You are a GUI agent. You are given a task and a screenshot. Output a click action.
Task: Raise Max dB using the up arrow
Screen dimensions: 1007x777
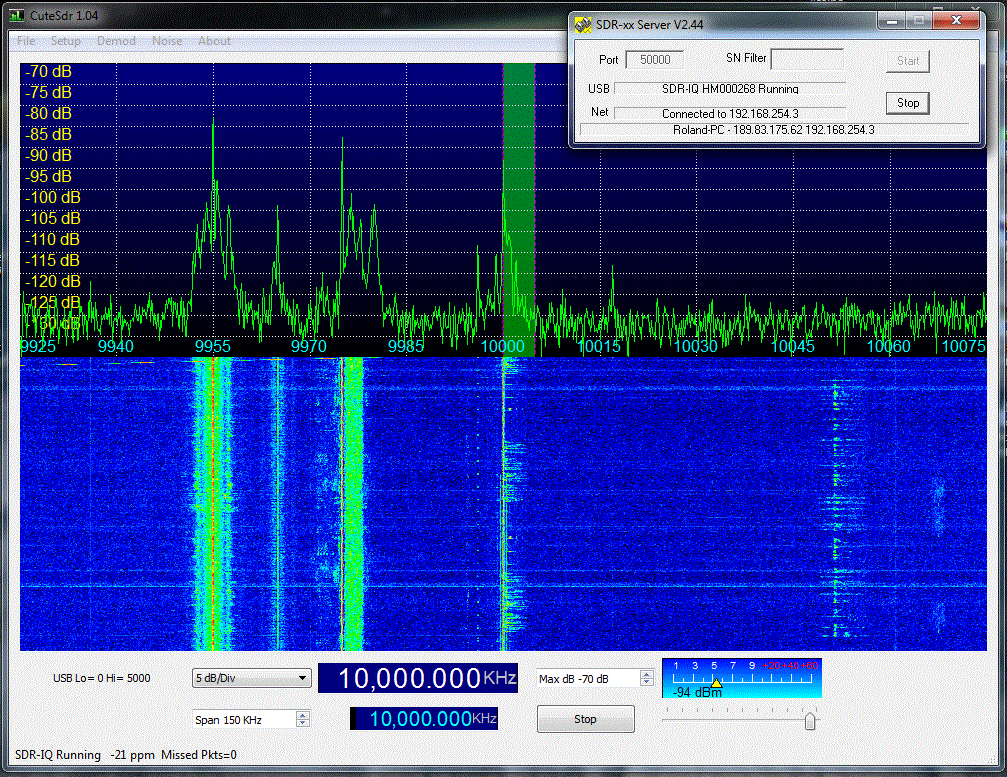(x=647, y=674)
